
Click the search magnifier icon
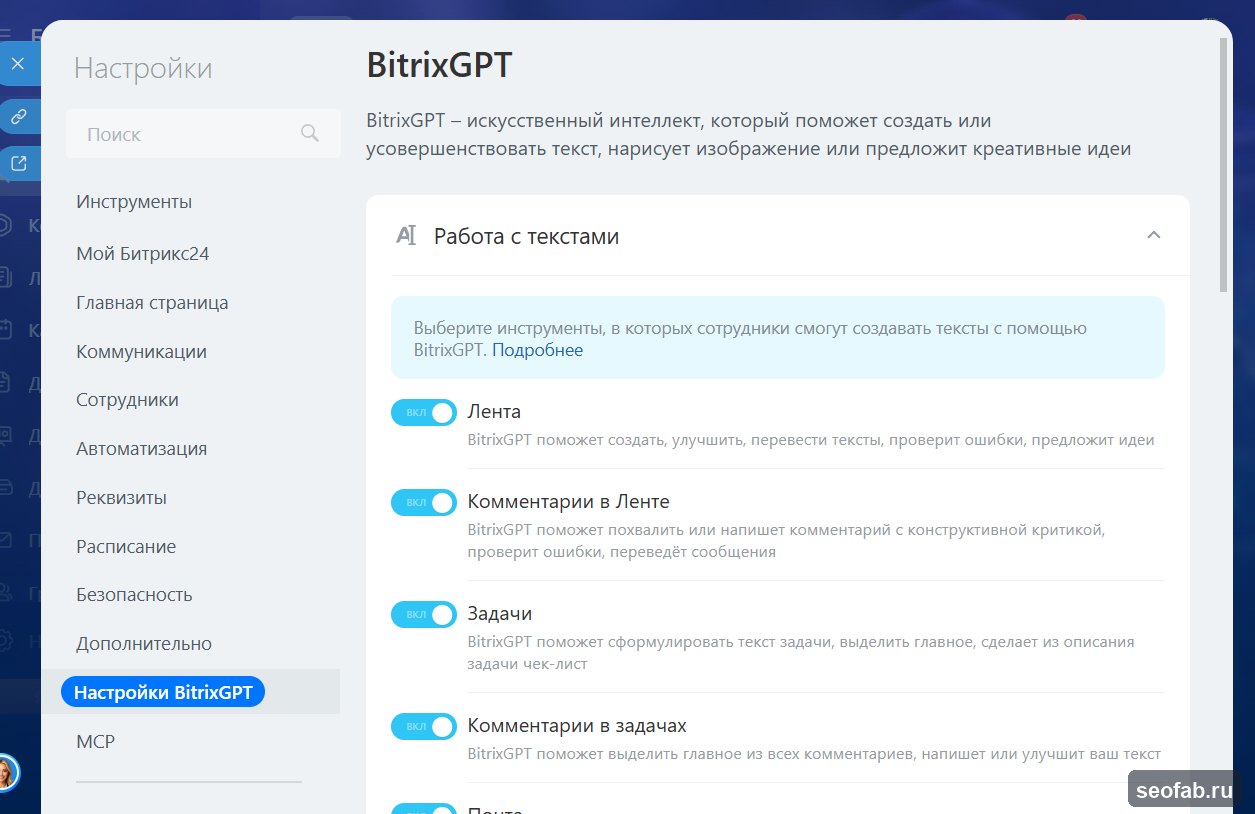[x=310, y=133]
